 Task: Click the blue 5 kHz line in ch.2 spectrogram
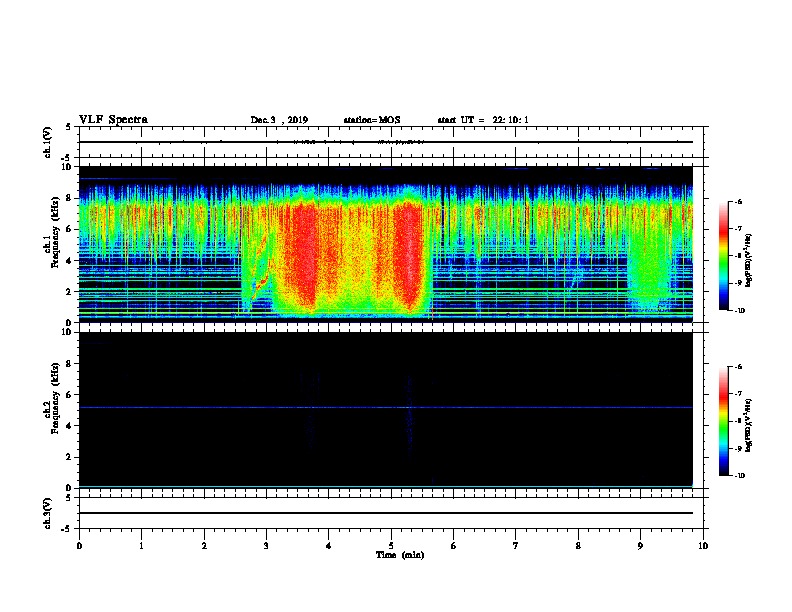tap(386, 407)
